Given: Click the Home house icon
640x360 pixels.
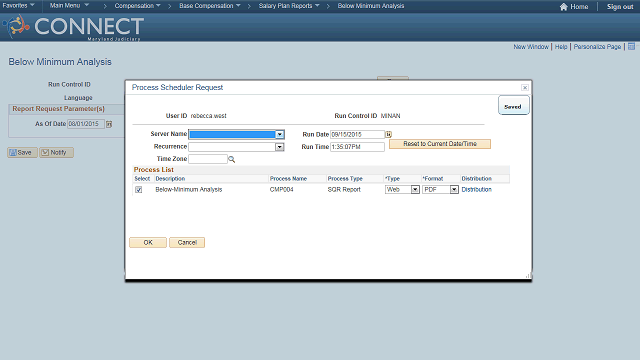Looking at the screenshot, I should tap(563, 7).
